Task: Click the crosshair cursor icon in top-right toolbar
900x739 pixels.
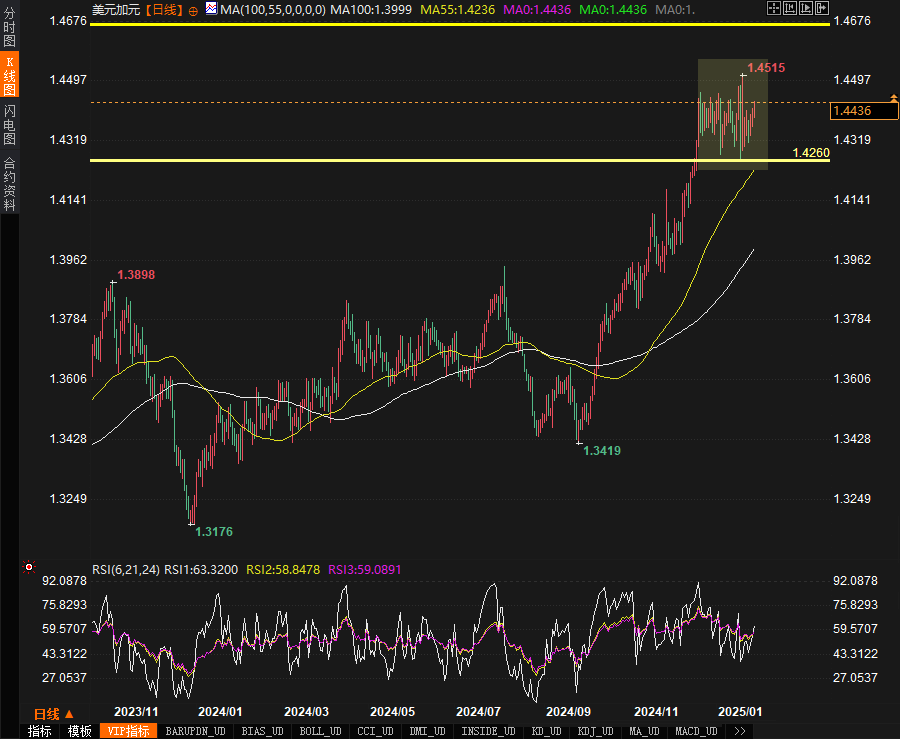Action: (773, 9)
